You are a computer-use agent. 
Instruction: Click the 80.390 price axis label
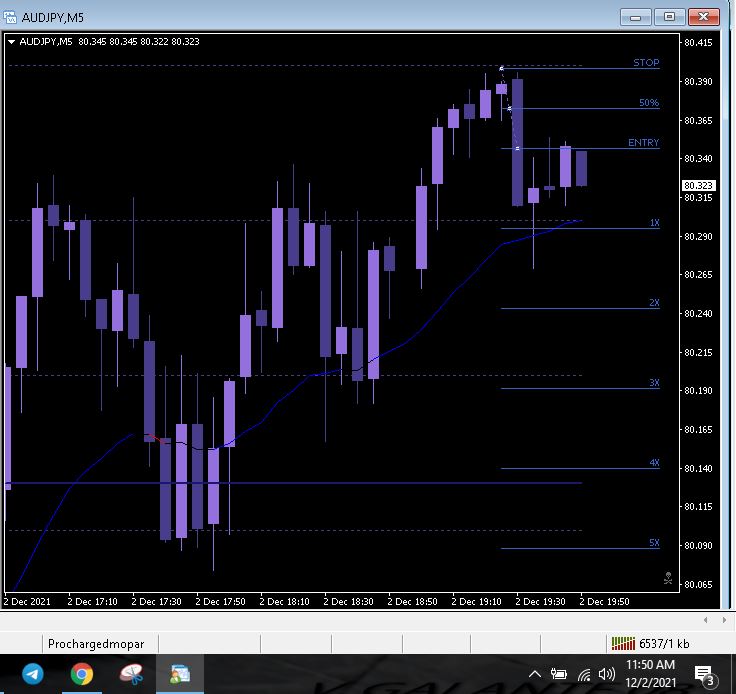click(x=698, y=82)
